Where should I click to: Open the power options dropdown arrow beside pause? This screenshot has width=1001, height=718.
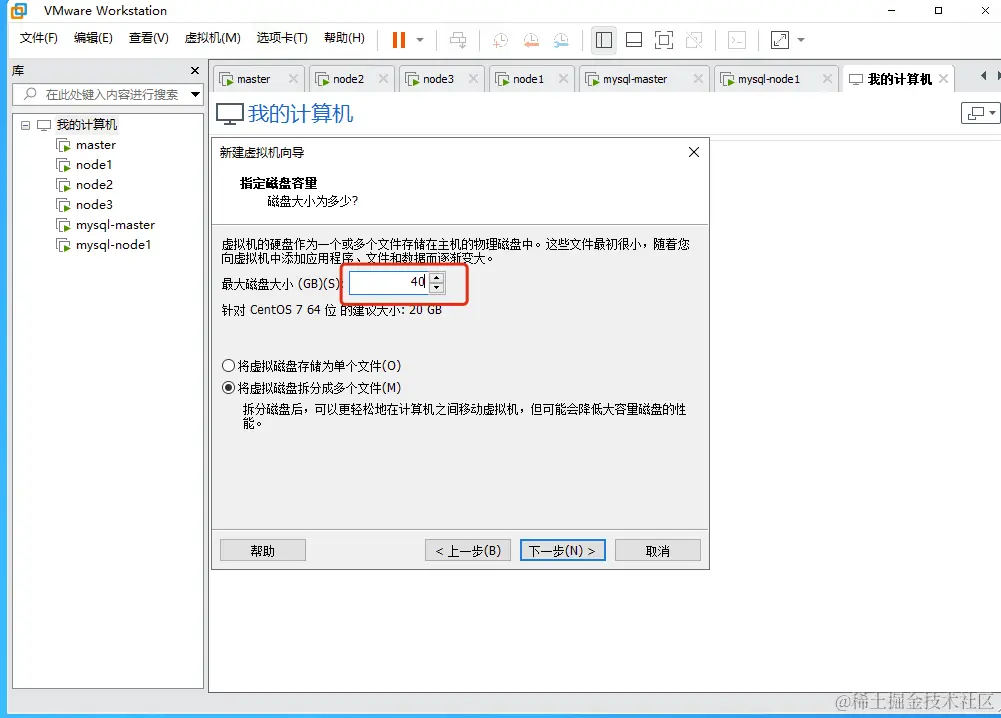[420, 40]
